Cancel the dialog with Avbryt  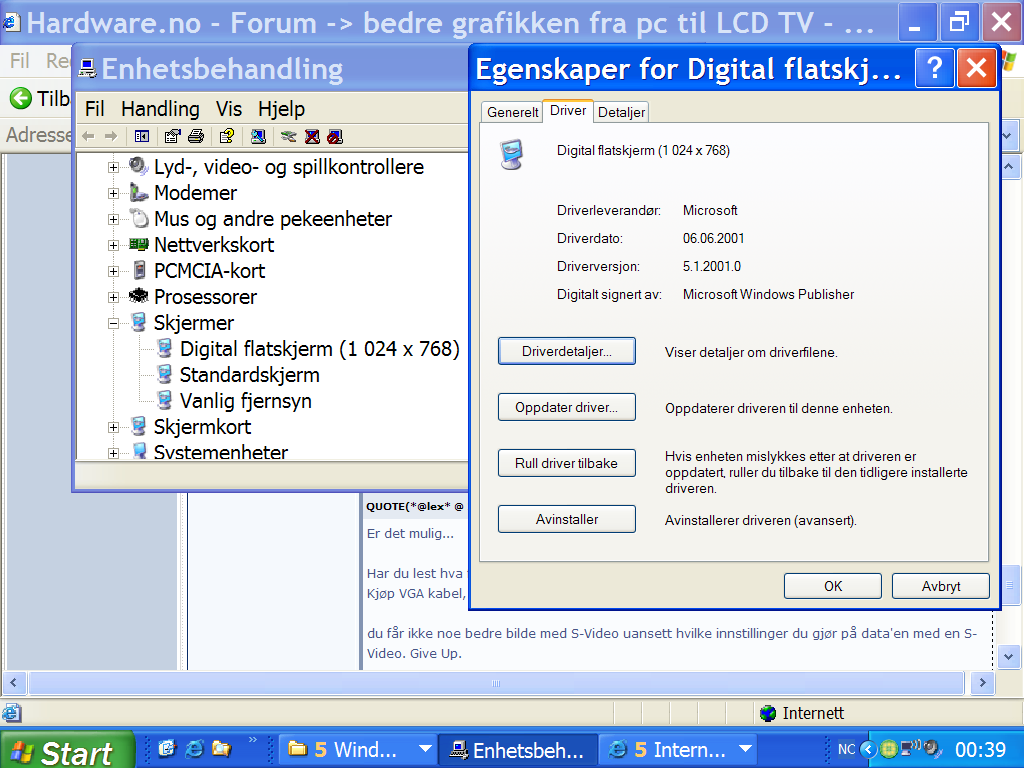tap(940, 586)
